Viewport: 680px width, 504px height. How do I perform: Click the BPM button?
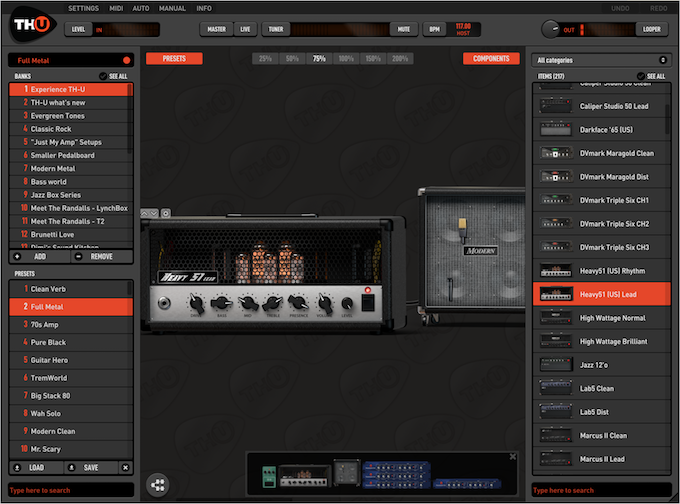tap(435, 29)
